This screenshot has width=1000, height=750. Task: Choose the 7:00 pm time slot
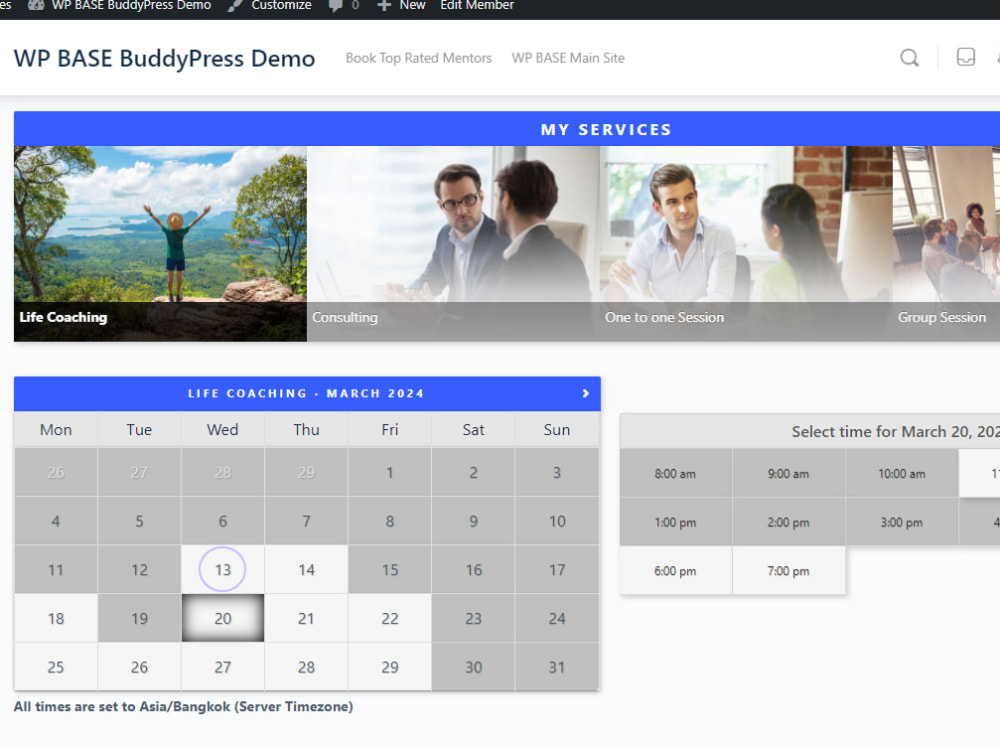(789, 571)
